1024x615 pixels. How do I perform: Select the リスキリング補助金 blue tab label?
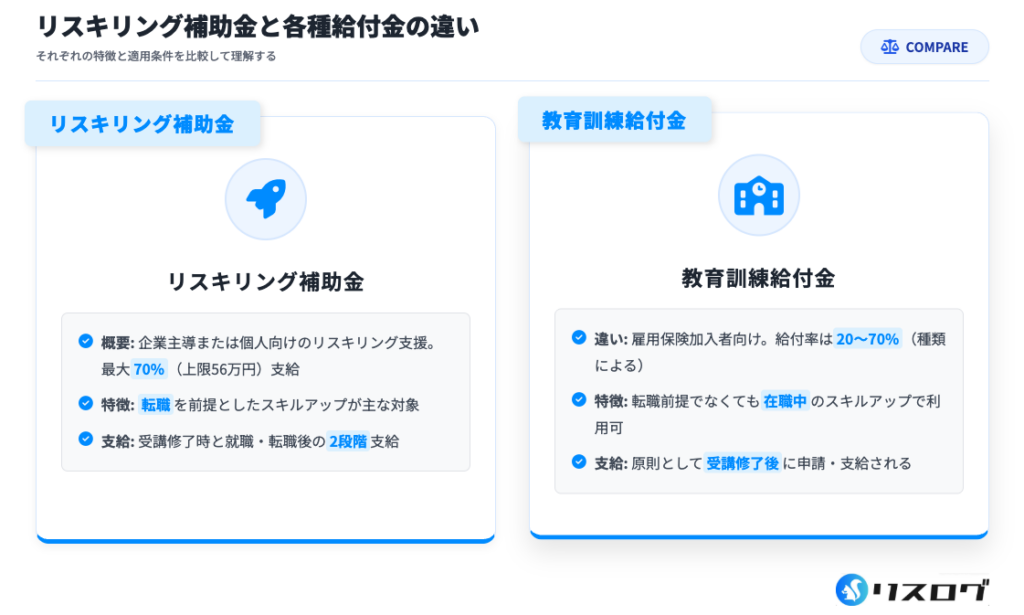pos(142,124)
